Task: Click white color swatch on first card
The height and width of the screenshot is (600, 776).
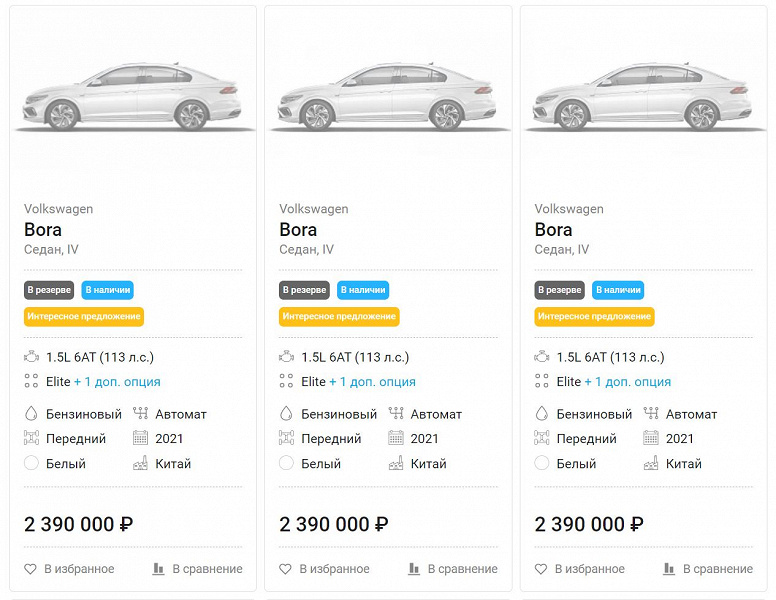Action: (x=31, y=463)
